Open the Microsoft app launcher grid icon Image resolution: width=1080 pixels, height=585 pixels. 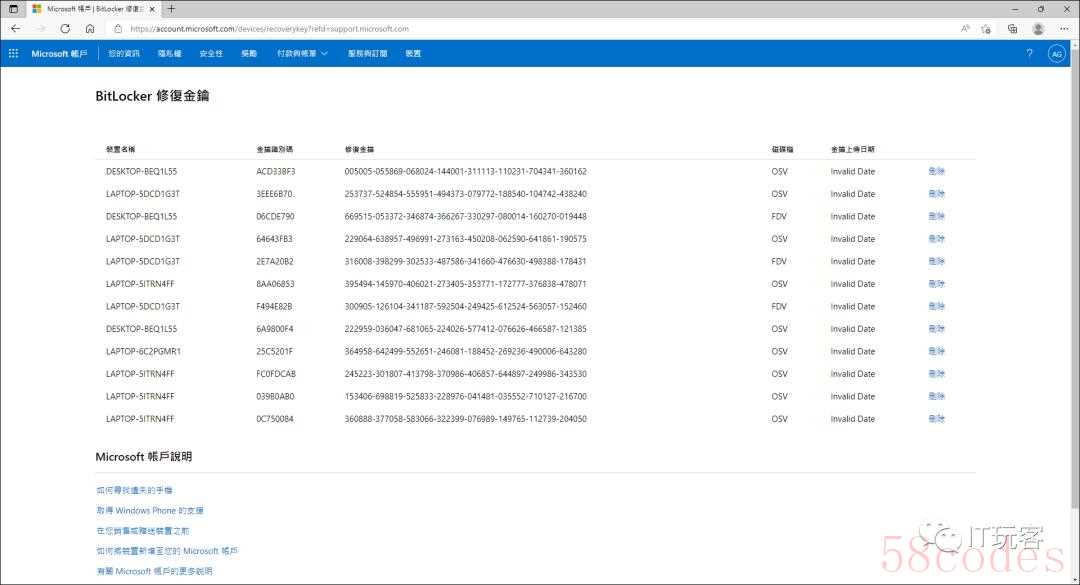coord(13,54)
